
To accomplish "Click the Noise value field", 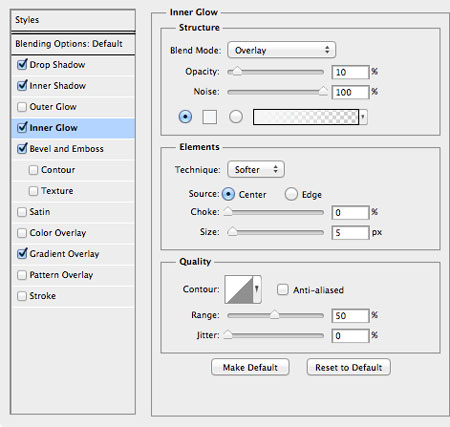I will (351, 92).
